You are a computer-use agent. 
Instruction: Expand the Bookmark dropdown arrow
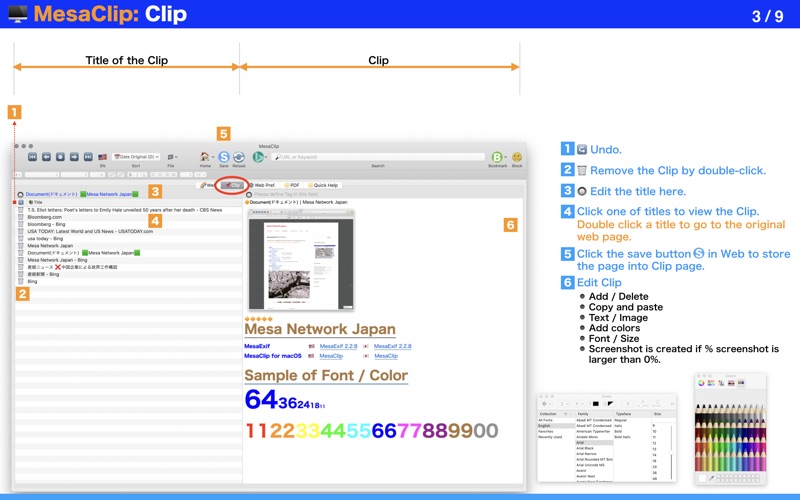506,158
